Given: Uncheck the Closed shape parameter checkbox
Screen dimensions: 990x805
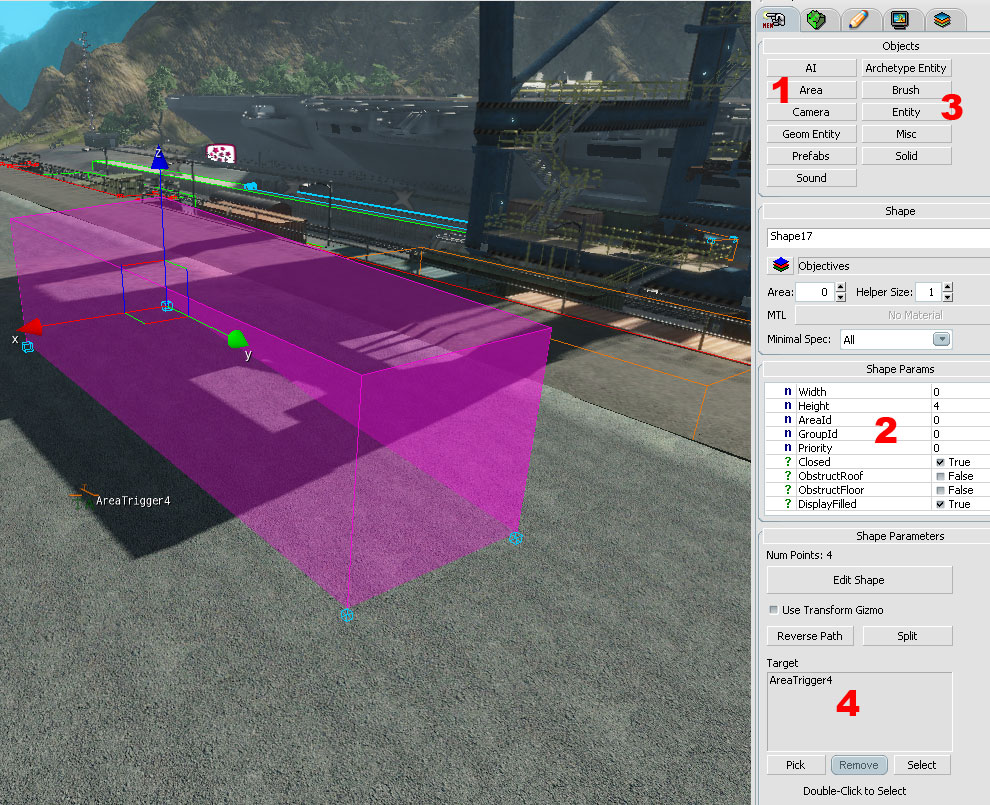Looking at the screenshot, I should point(940,463).
